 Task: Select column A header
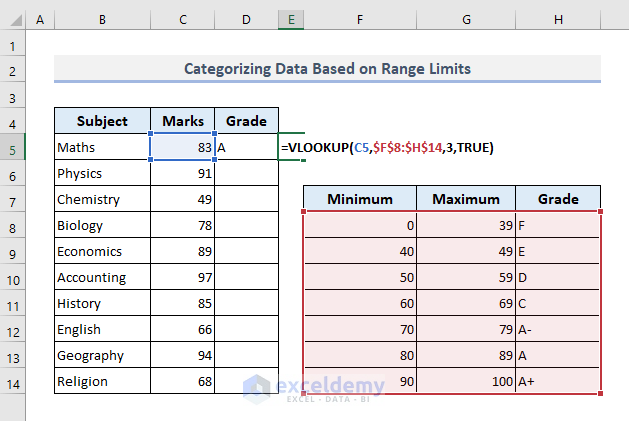40,19
